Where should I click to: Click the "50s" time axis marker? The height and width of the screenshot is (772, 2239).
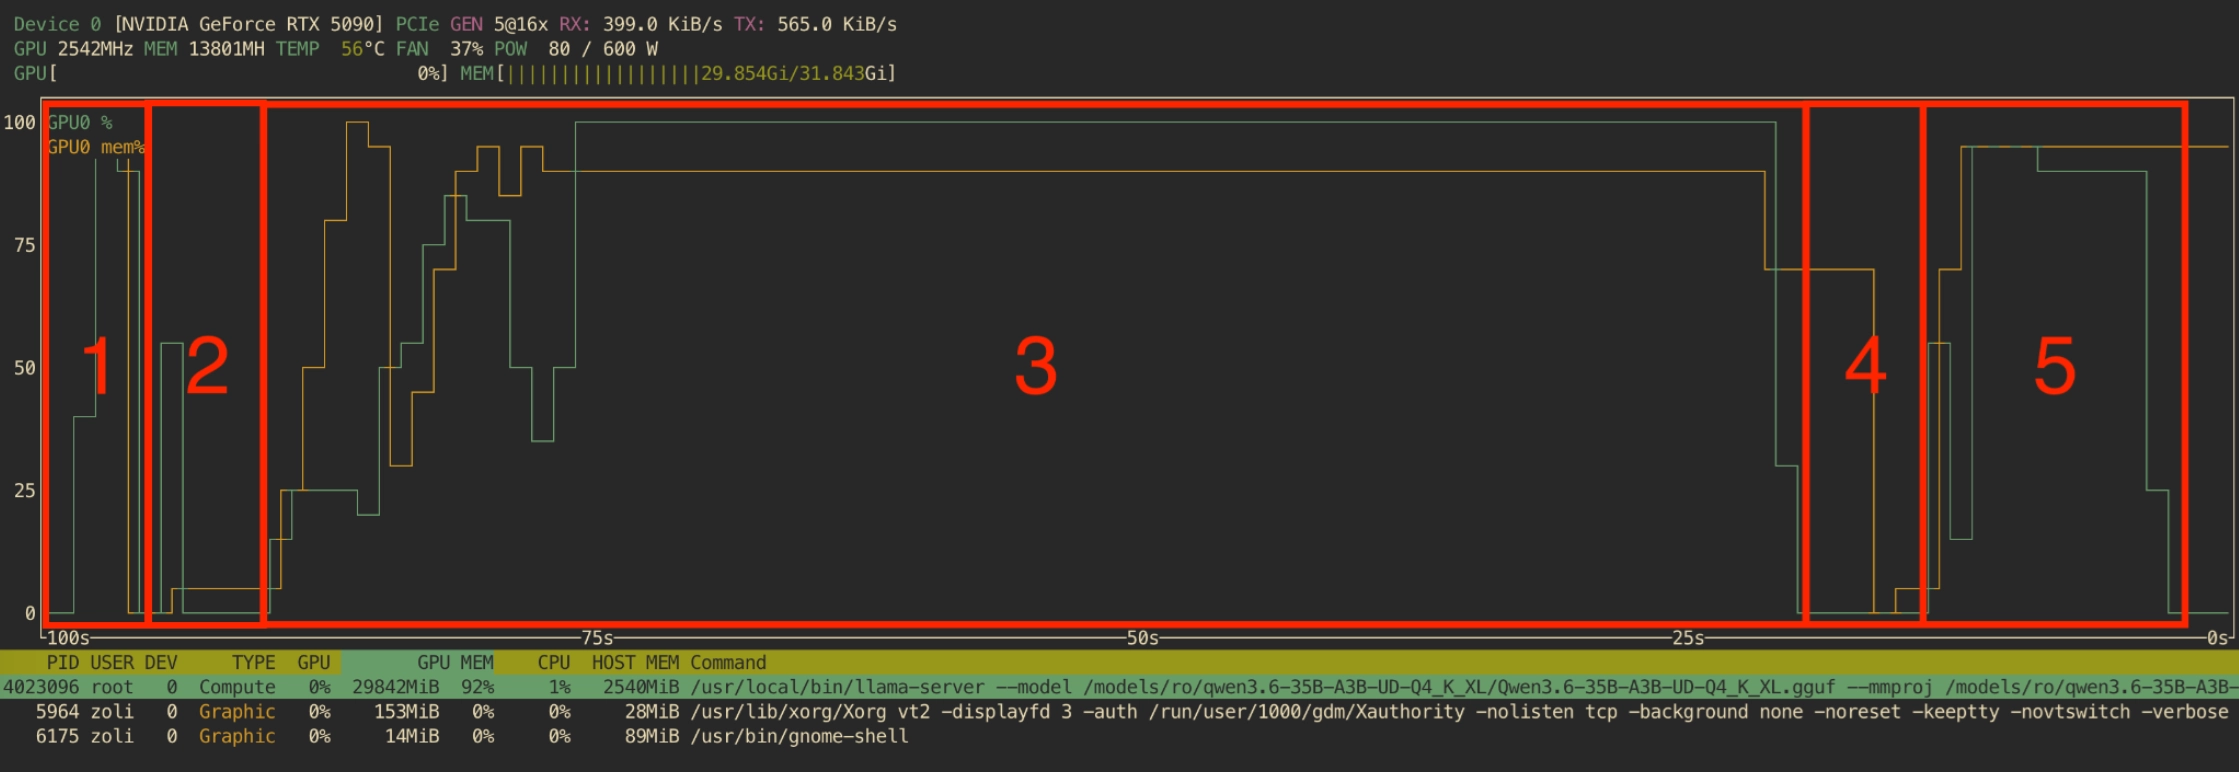click(x=1143, y=638)
